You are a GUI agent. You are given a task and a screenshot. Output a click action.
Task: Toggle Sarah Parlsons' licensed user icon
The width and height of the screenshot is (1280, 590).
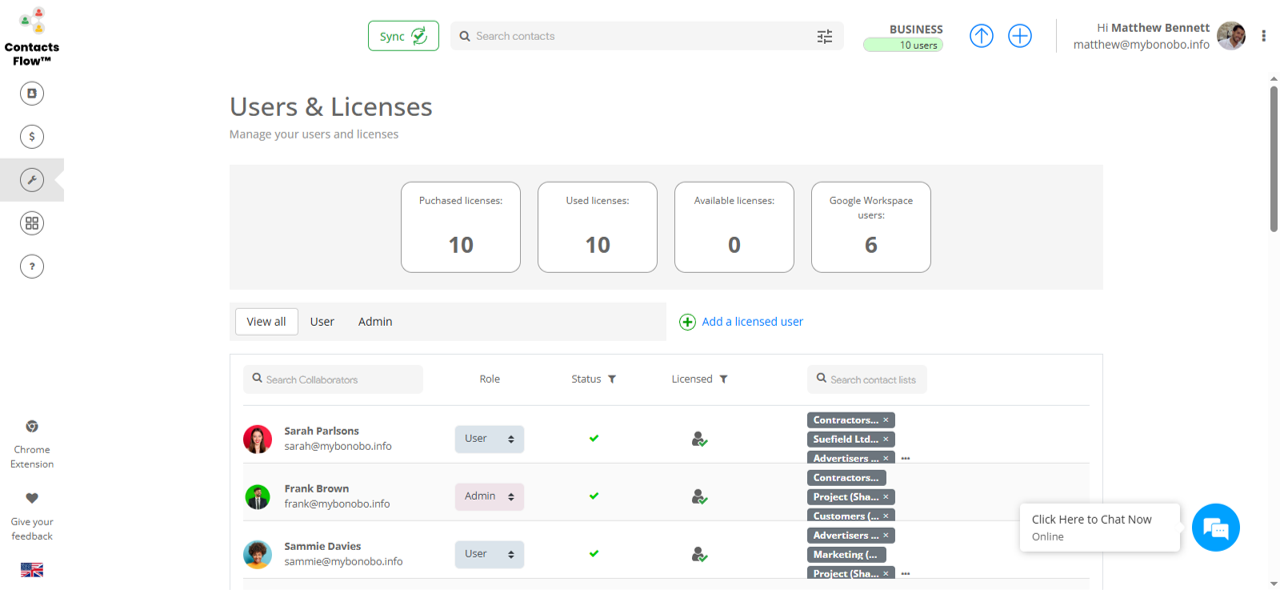[699, 439]
